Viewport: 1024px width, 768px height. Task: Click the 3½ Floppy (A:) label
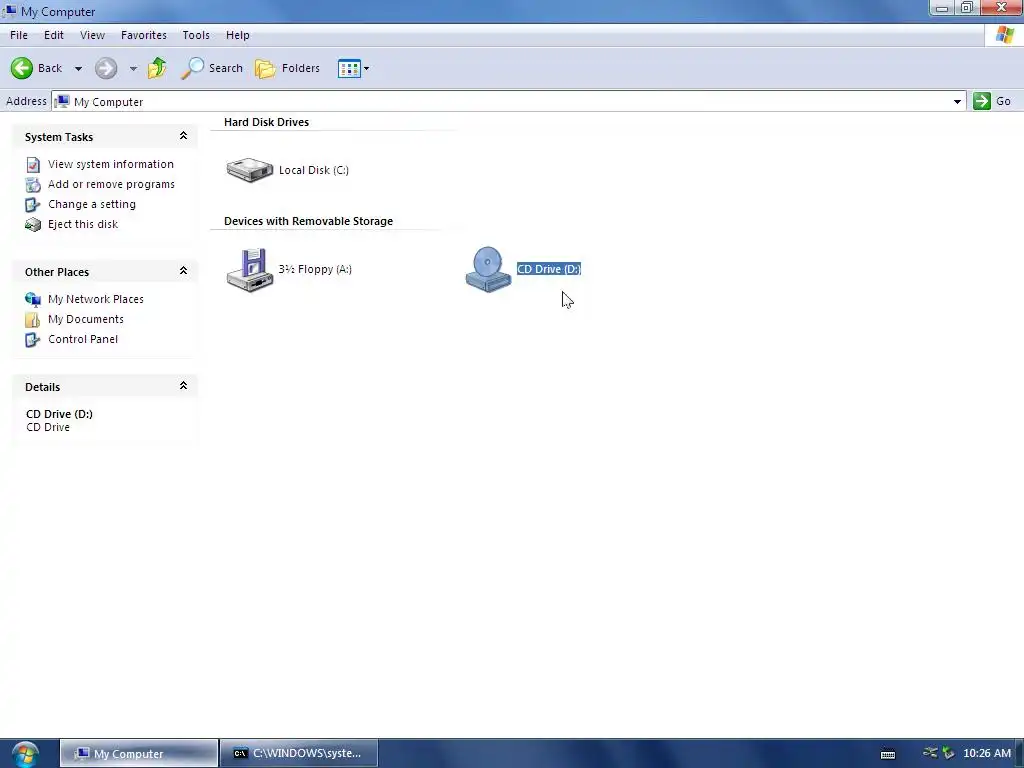[315, 269]
